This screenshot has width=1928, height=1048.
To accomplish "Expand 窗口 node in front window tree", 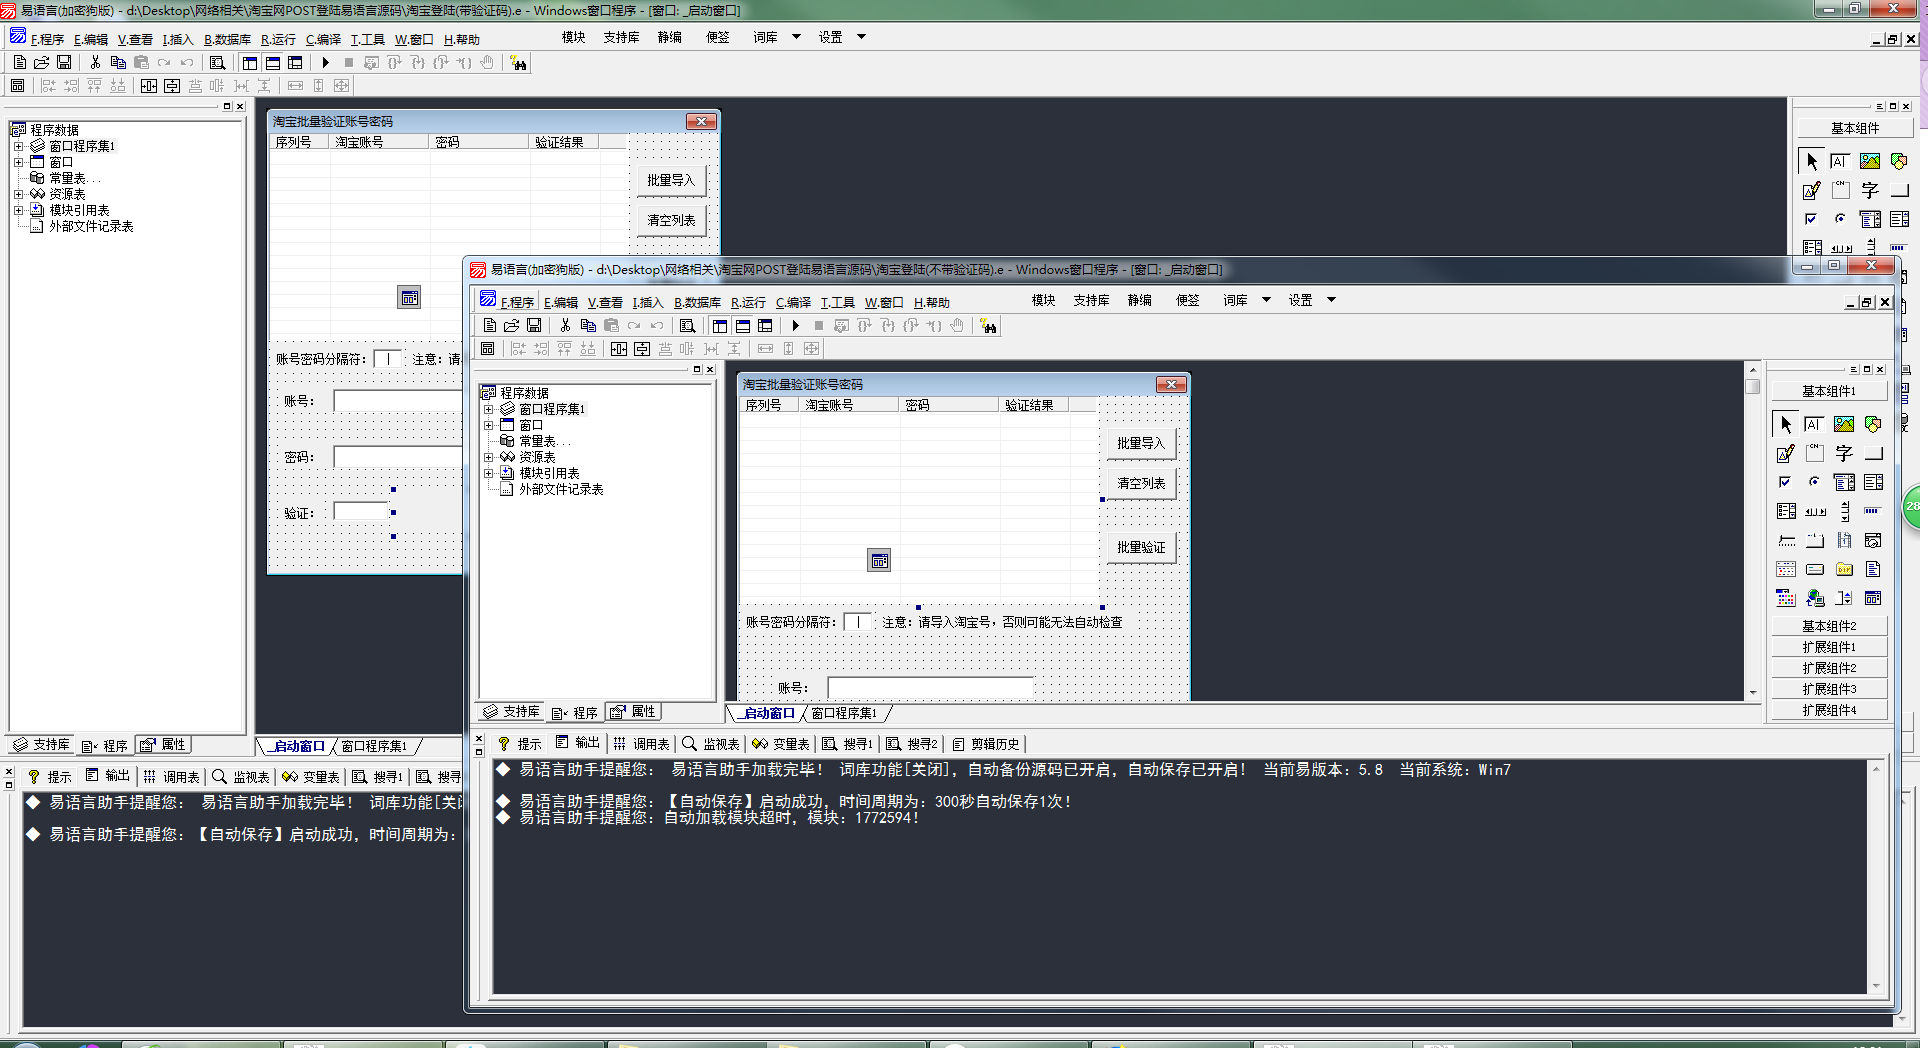I will point(488,425).
